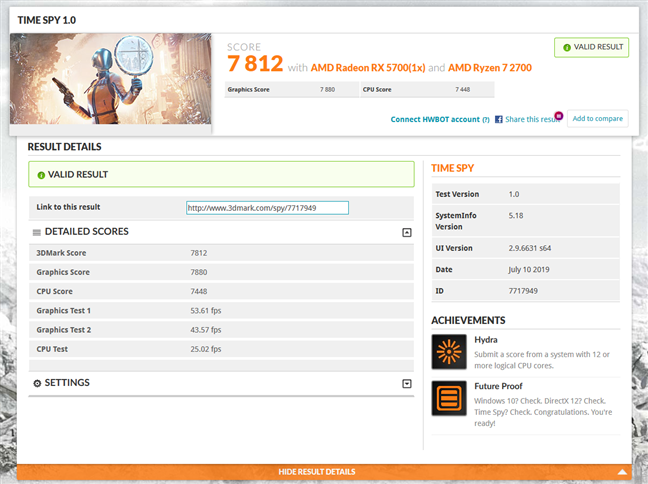The height and width of the screenshot is (484, 648).
Task: Click CPU Score 7 448 in header
Action: click(x=427, y=89)
